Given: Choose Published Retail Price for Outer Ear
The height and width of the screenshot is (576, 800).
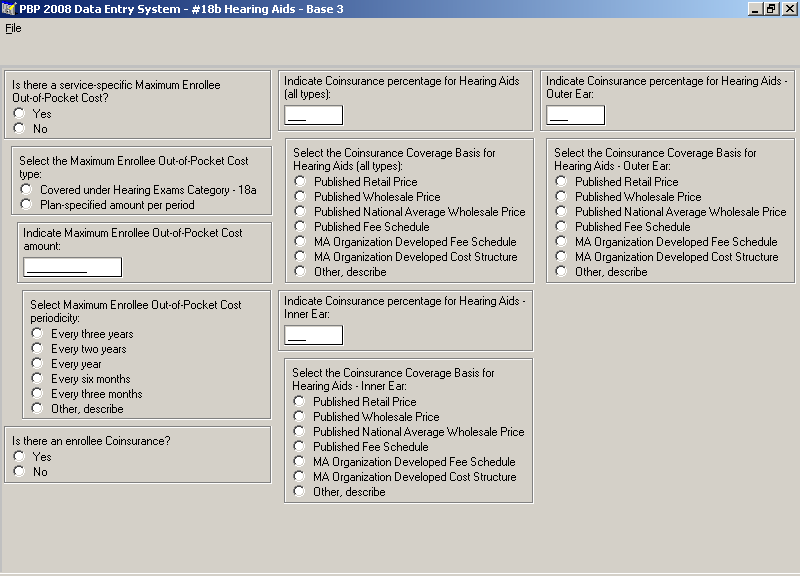Looking at the screenshot, I should 561,181.
